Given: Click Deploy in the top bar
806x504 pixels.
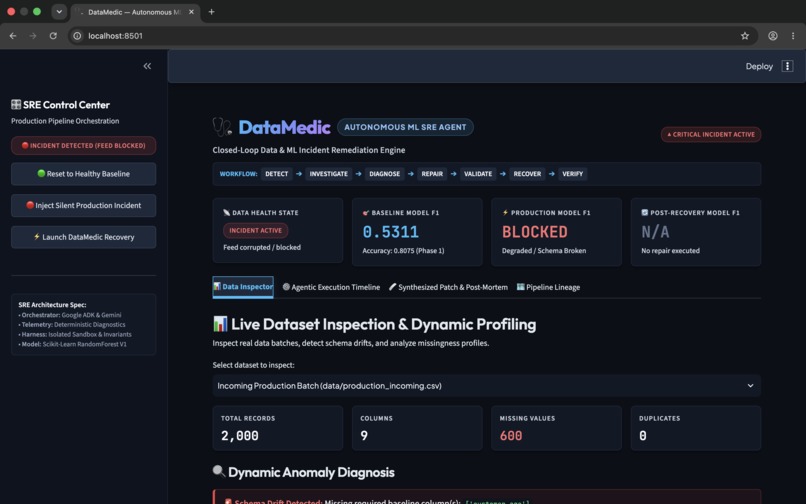Looking at the screenshot, I should pyautogui.click(x=759, y=66).
